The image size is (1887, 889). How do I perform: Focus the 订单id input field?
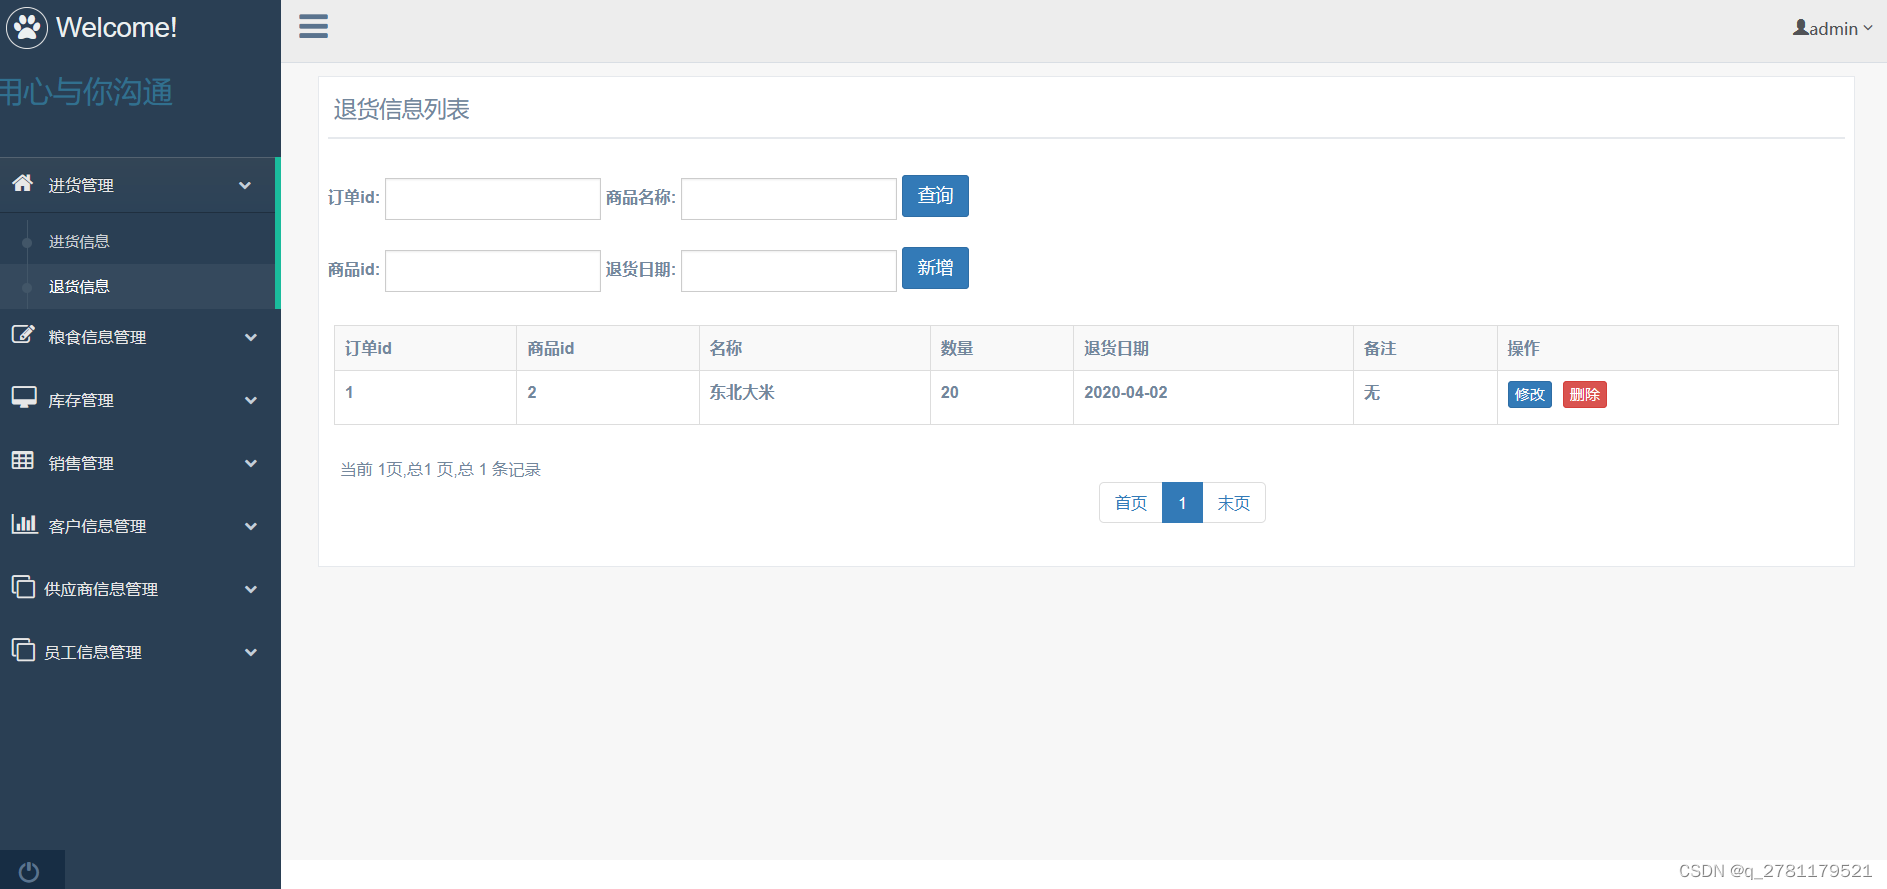coord(493,199)
